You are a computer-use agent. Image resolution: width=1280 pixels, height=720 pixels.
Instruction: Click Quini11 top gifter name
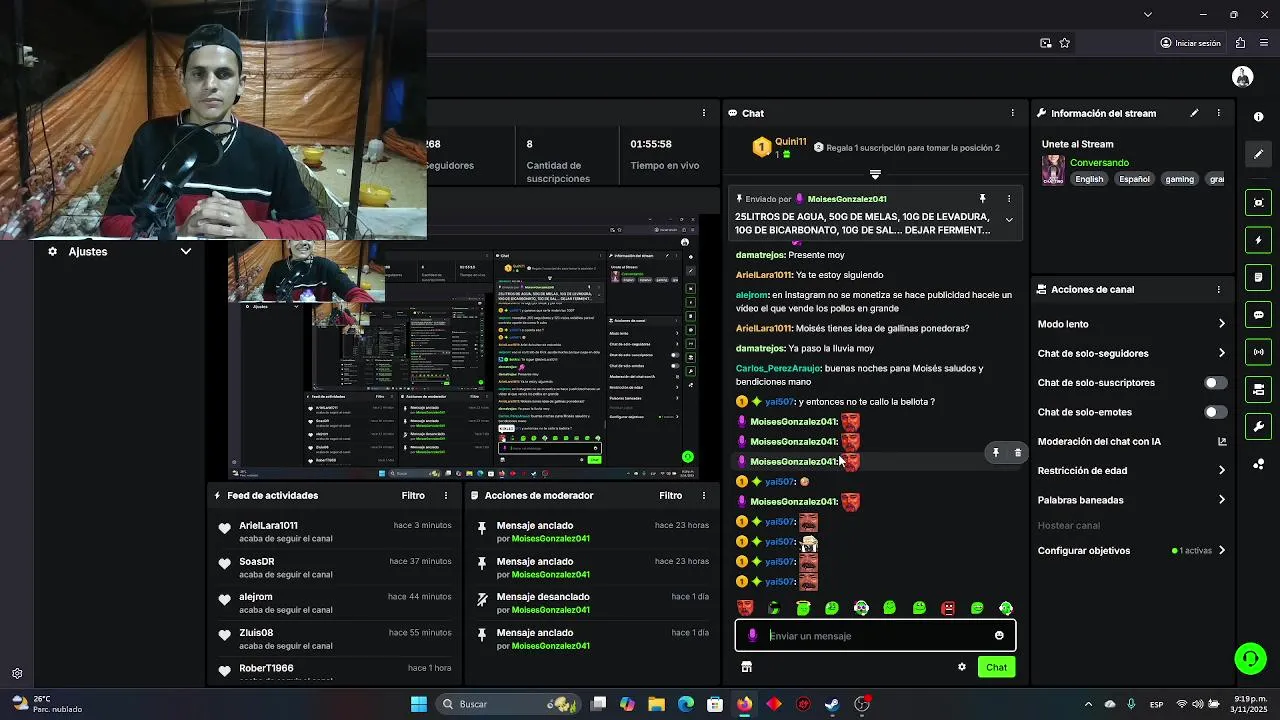click(x=790, y=142)
